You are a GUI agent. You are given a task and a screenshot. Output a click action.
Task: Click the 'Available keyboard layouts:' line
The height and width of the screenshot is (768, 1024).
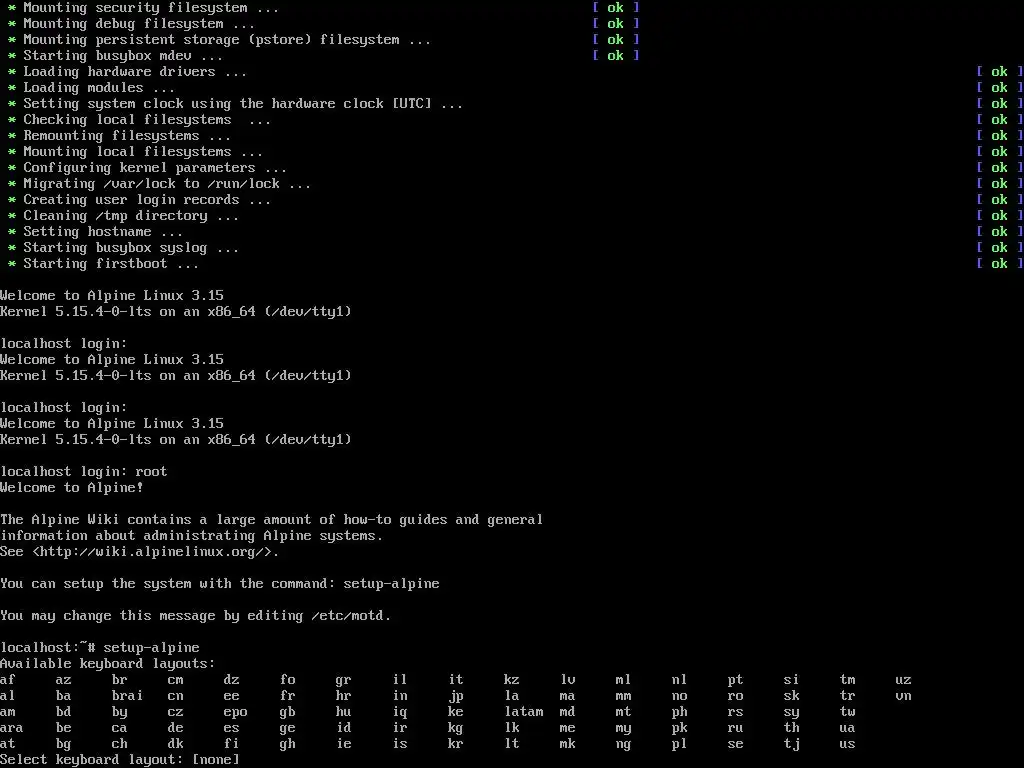point(108,664)
